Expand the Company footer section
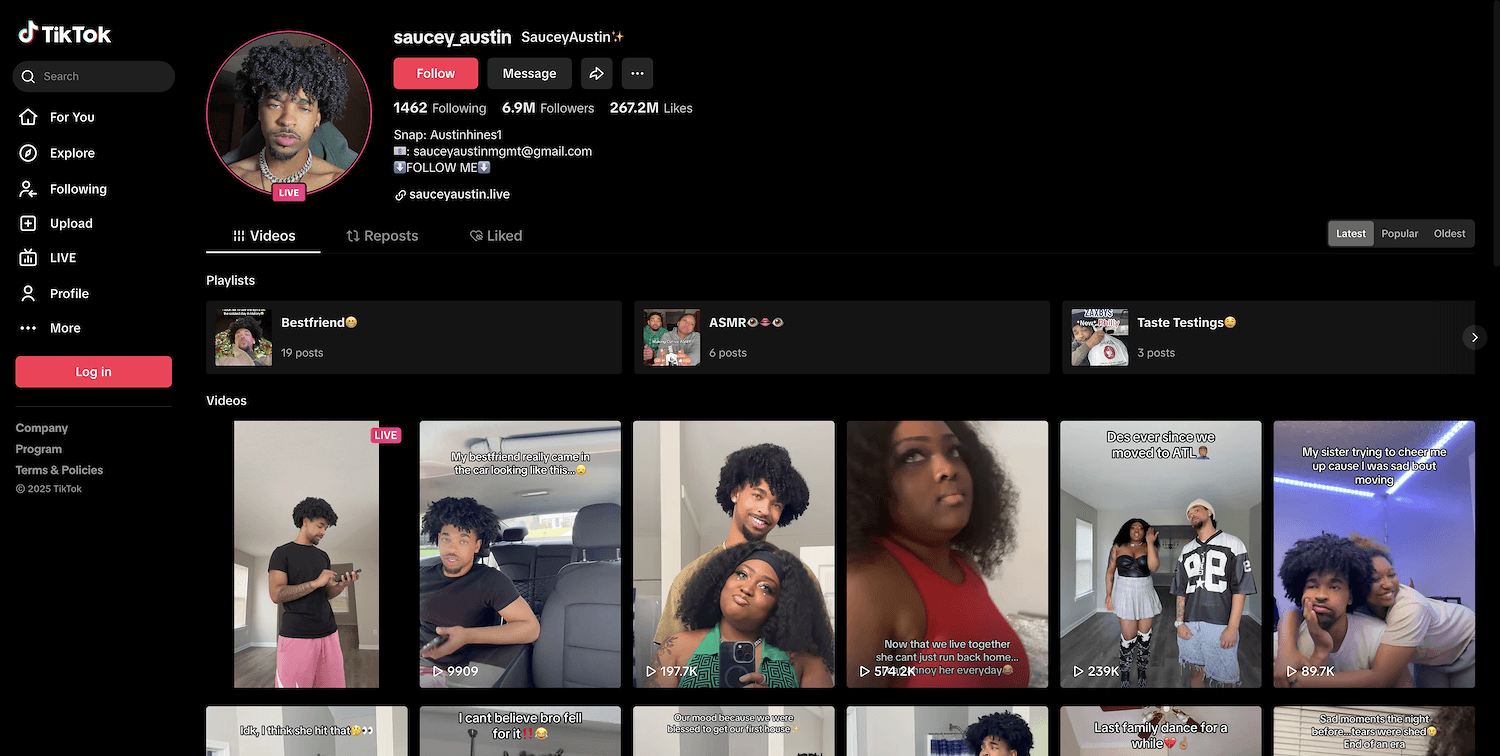 tap(42, 428)
